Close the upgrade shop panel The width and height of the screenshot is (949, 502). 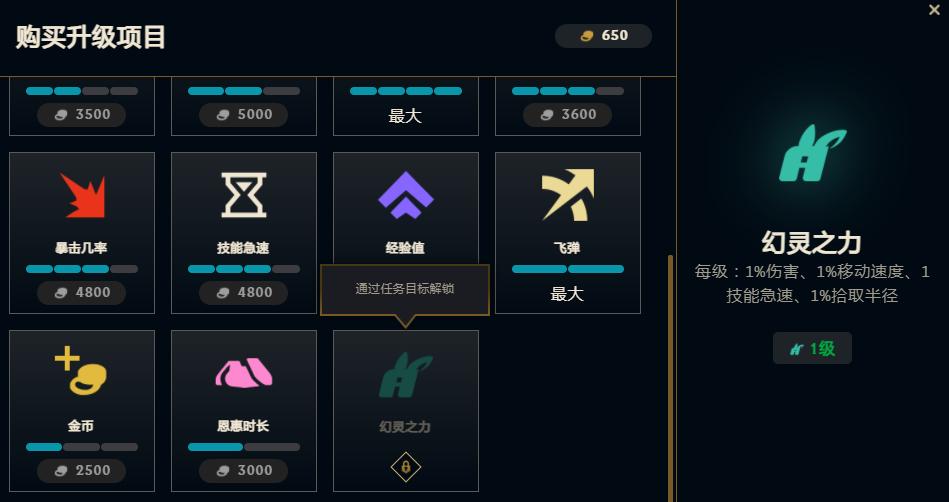(934, 10)
